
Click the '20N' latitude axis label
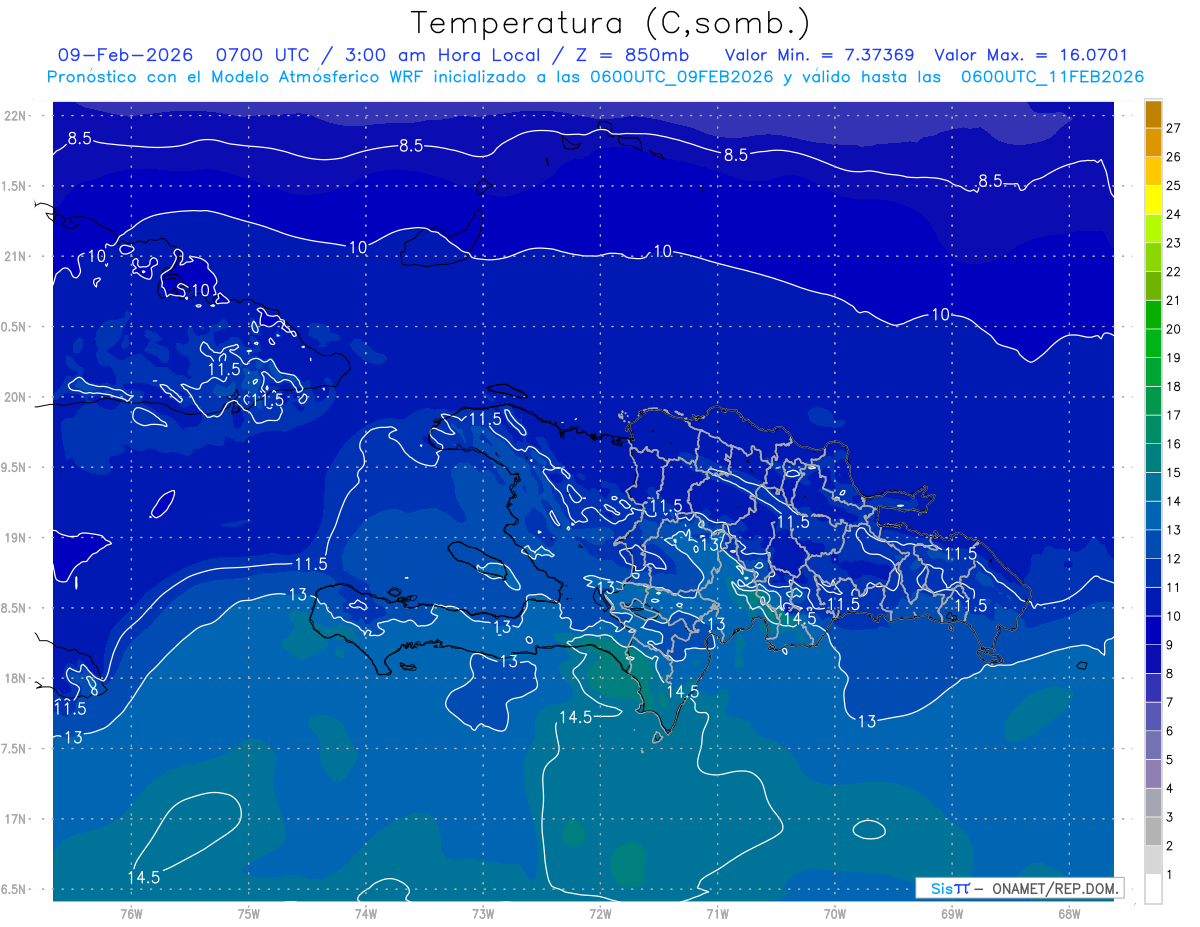[15, 397]
